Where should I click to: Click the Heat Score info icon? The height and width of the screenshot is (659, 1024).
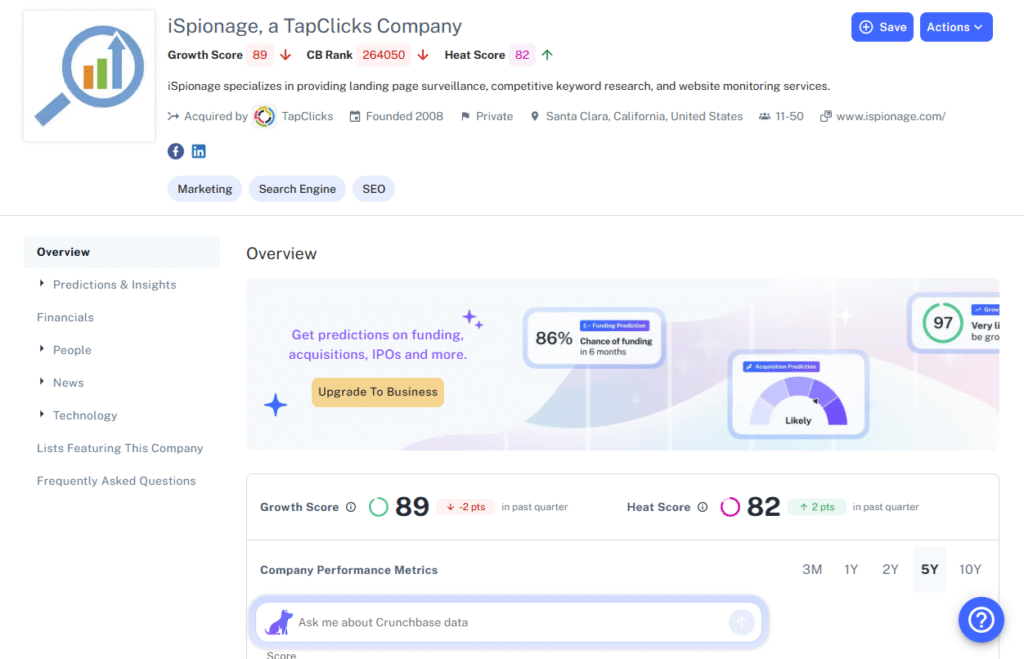[703, 507]
